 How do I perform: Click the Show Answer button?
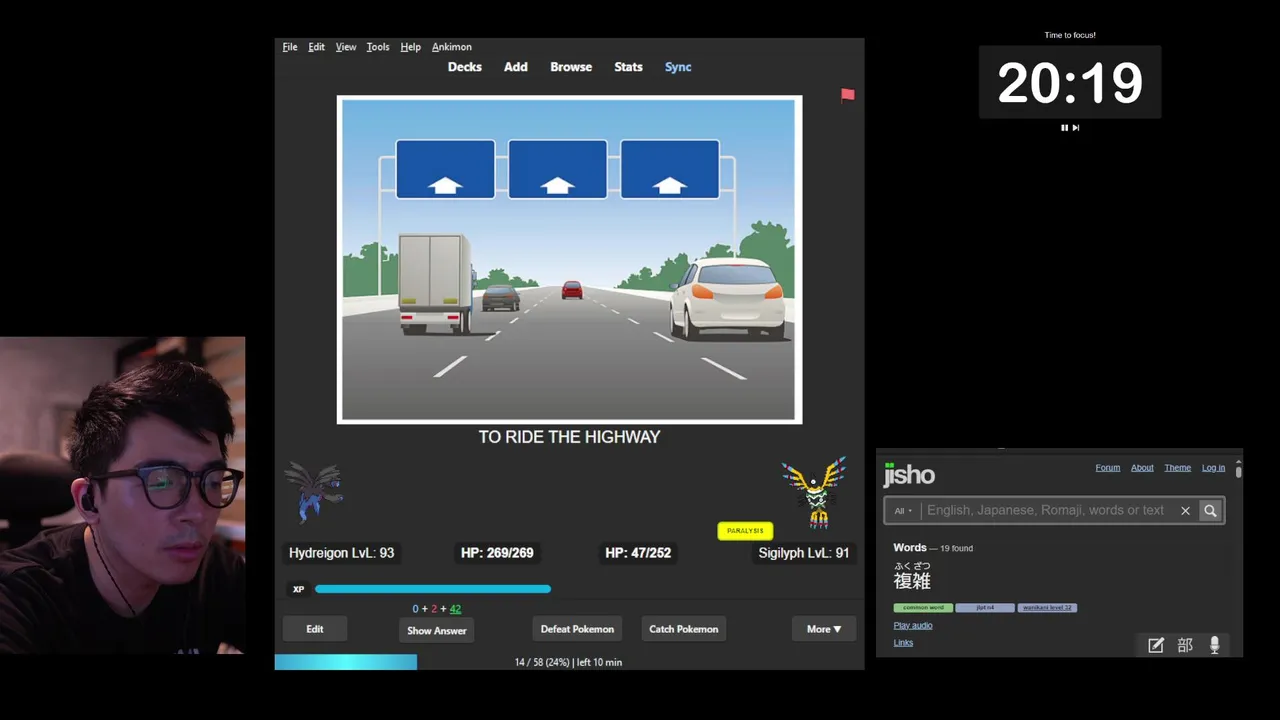437,630
